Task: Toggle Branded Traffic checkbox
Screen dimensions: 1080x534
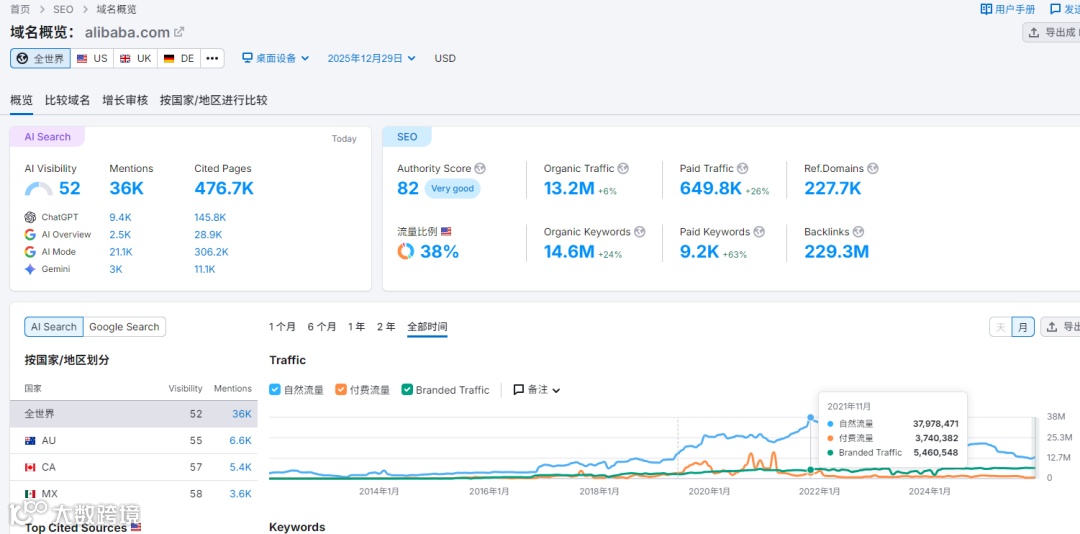Action: [407, 389]
